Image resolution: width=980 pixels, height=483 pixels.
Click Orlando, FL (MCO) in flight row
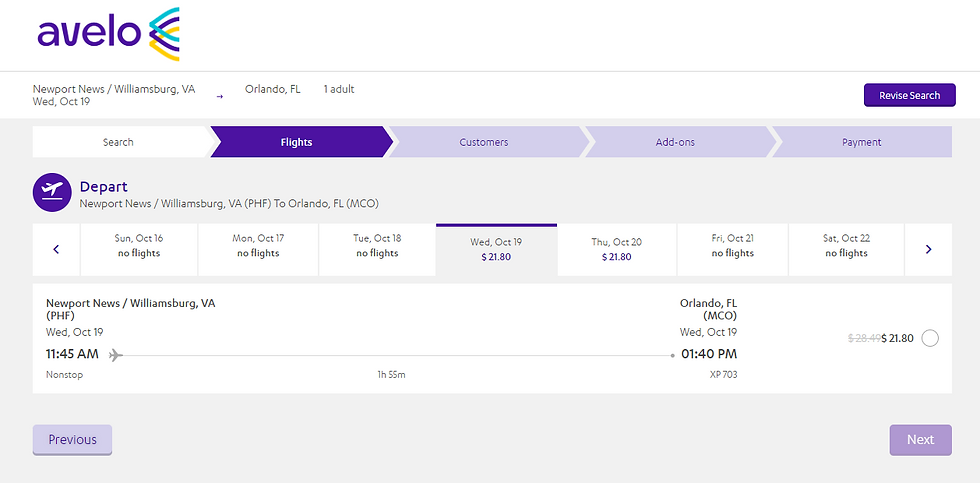tap(709, 309)
